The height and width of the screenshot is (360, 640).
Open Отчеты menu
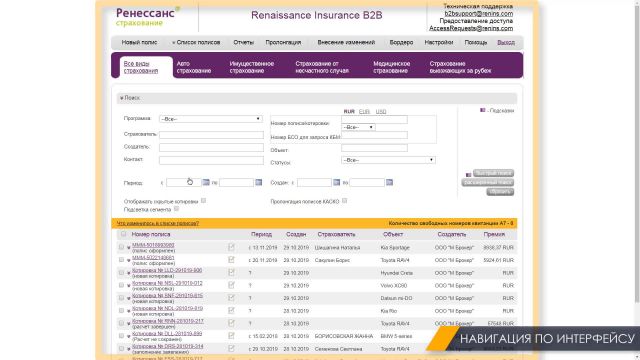pyautogui.click(x=243, y=42)
